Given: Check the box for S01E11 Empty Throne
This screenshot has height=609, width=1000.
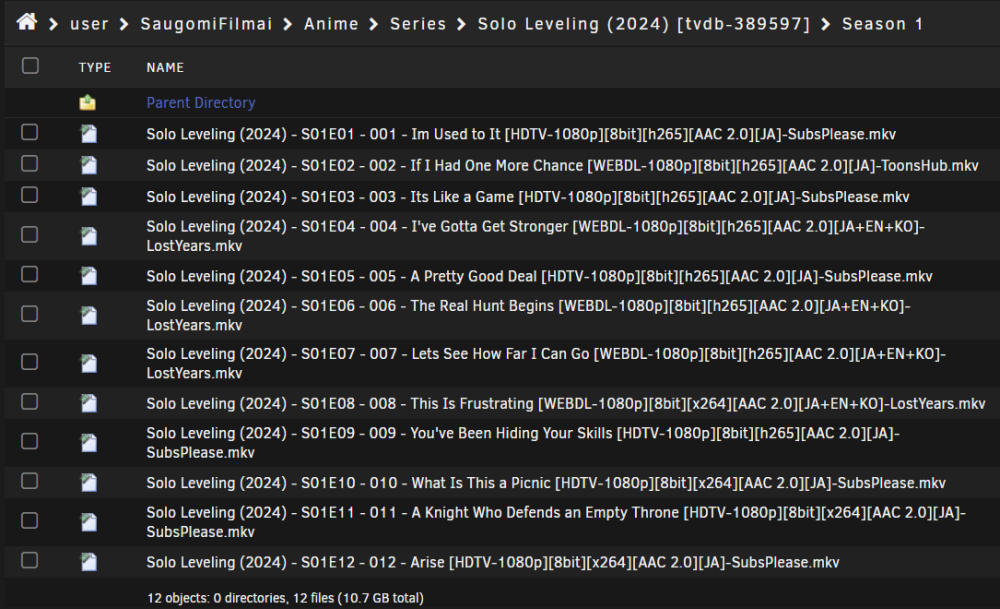Looking at the screenshot, I should point(29,520).
